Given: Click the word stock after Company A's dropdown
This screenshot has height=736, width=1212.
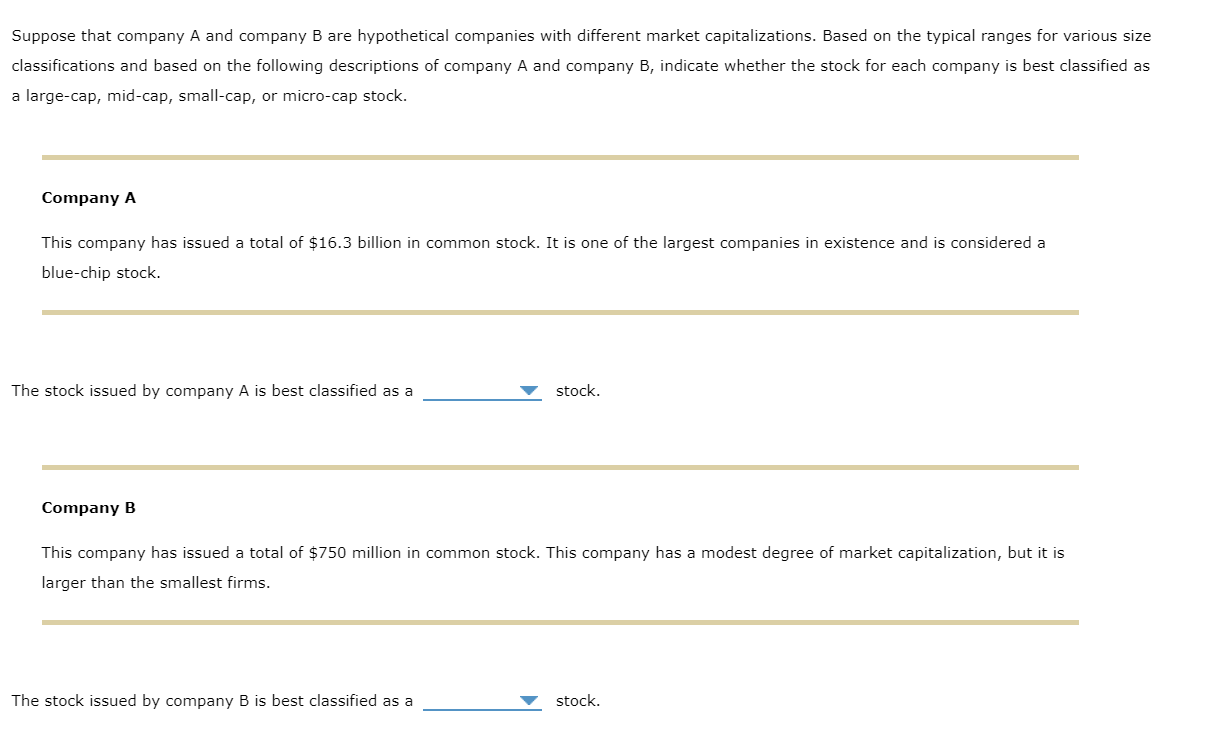Looking at the screenshot, I should tap(577, 390).
